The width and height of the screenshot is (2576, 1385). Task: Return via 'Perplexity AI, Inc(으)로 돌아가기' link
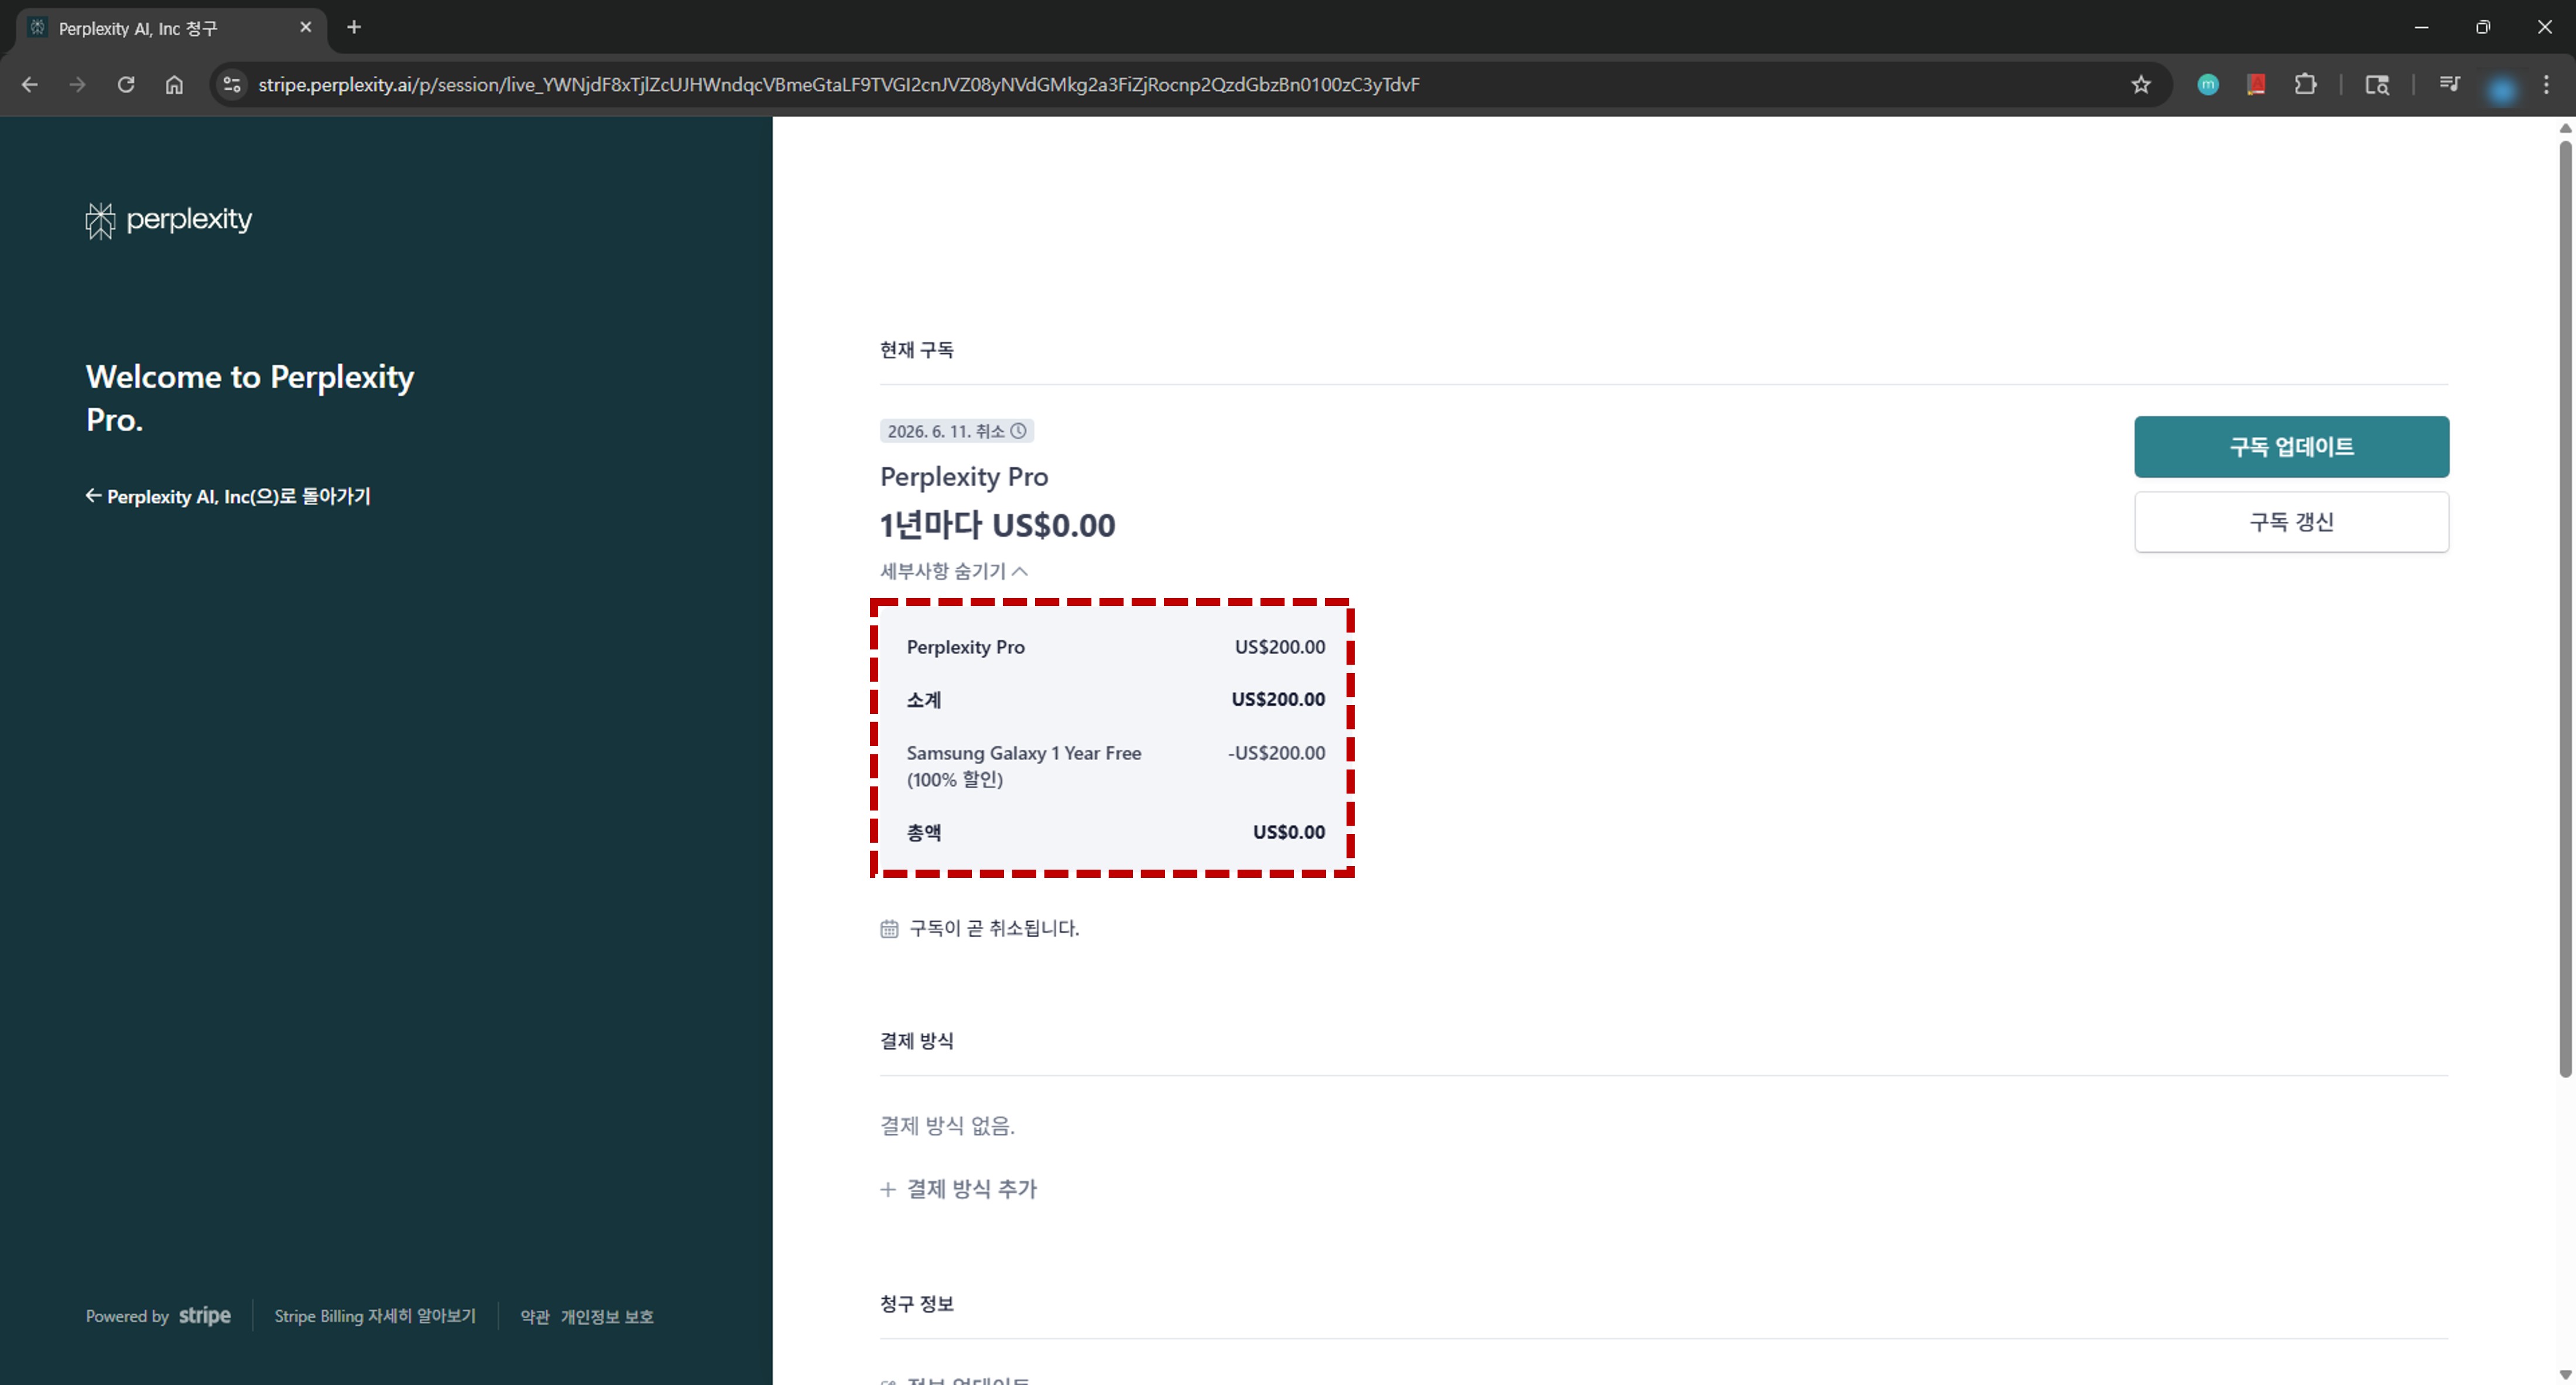pos(228,496)
